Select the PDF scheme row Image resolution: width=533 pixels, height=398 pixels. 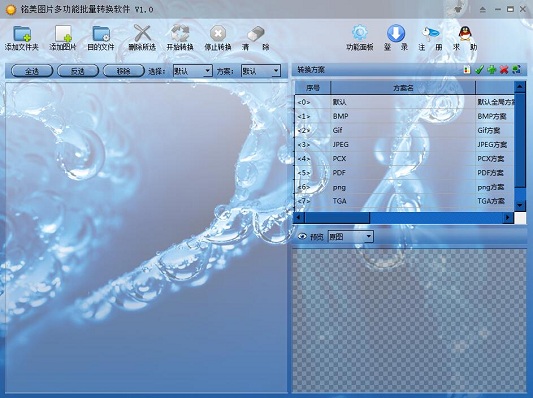405,173
